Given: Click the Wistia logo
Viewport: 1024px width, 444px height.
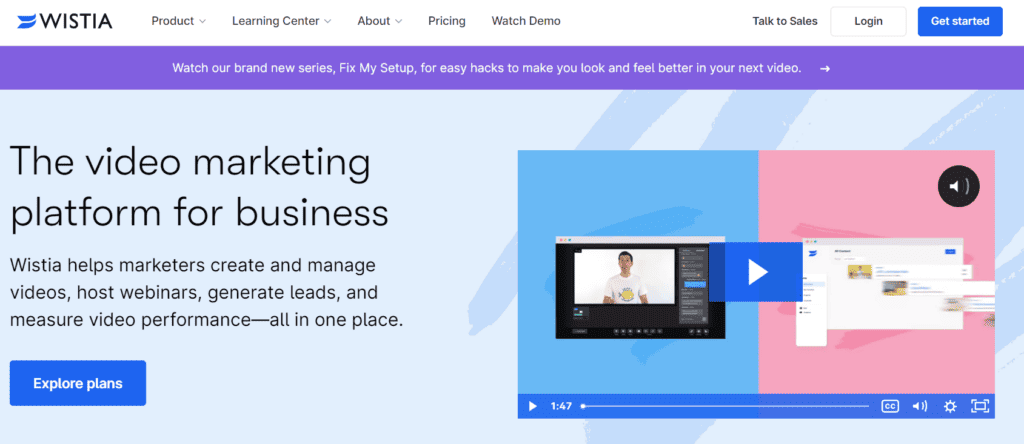Looking at the screenshot, I should click(x=65, y=21).
